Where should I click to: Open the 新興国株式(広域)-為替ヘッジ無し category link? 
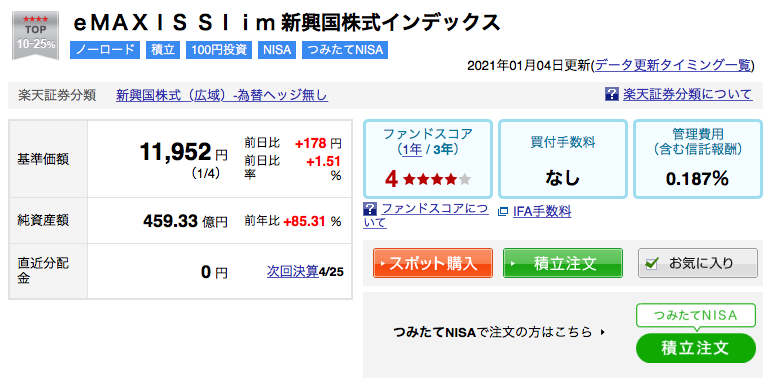[222, 95]
